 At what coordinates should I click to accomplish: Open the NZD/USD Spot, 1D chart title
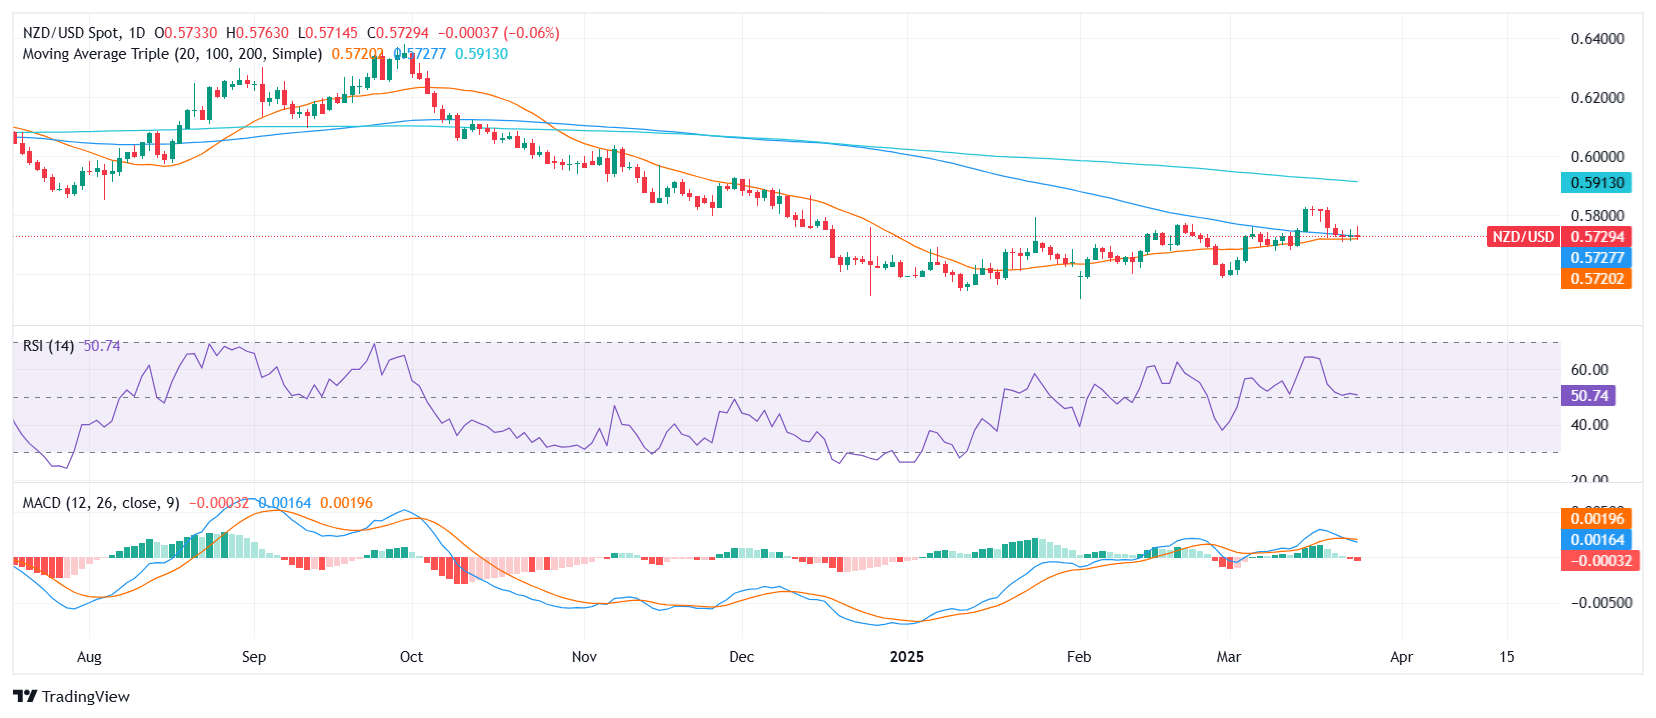coord(84,33)
